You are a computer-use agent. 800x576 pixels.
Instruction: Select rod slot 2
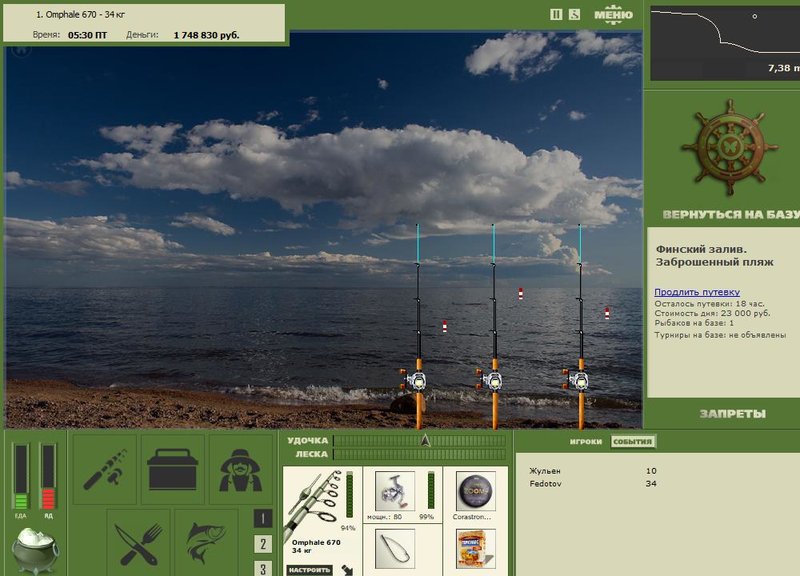point(263,544)
